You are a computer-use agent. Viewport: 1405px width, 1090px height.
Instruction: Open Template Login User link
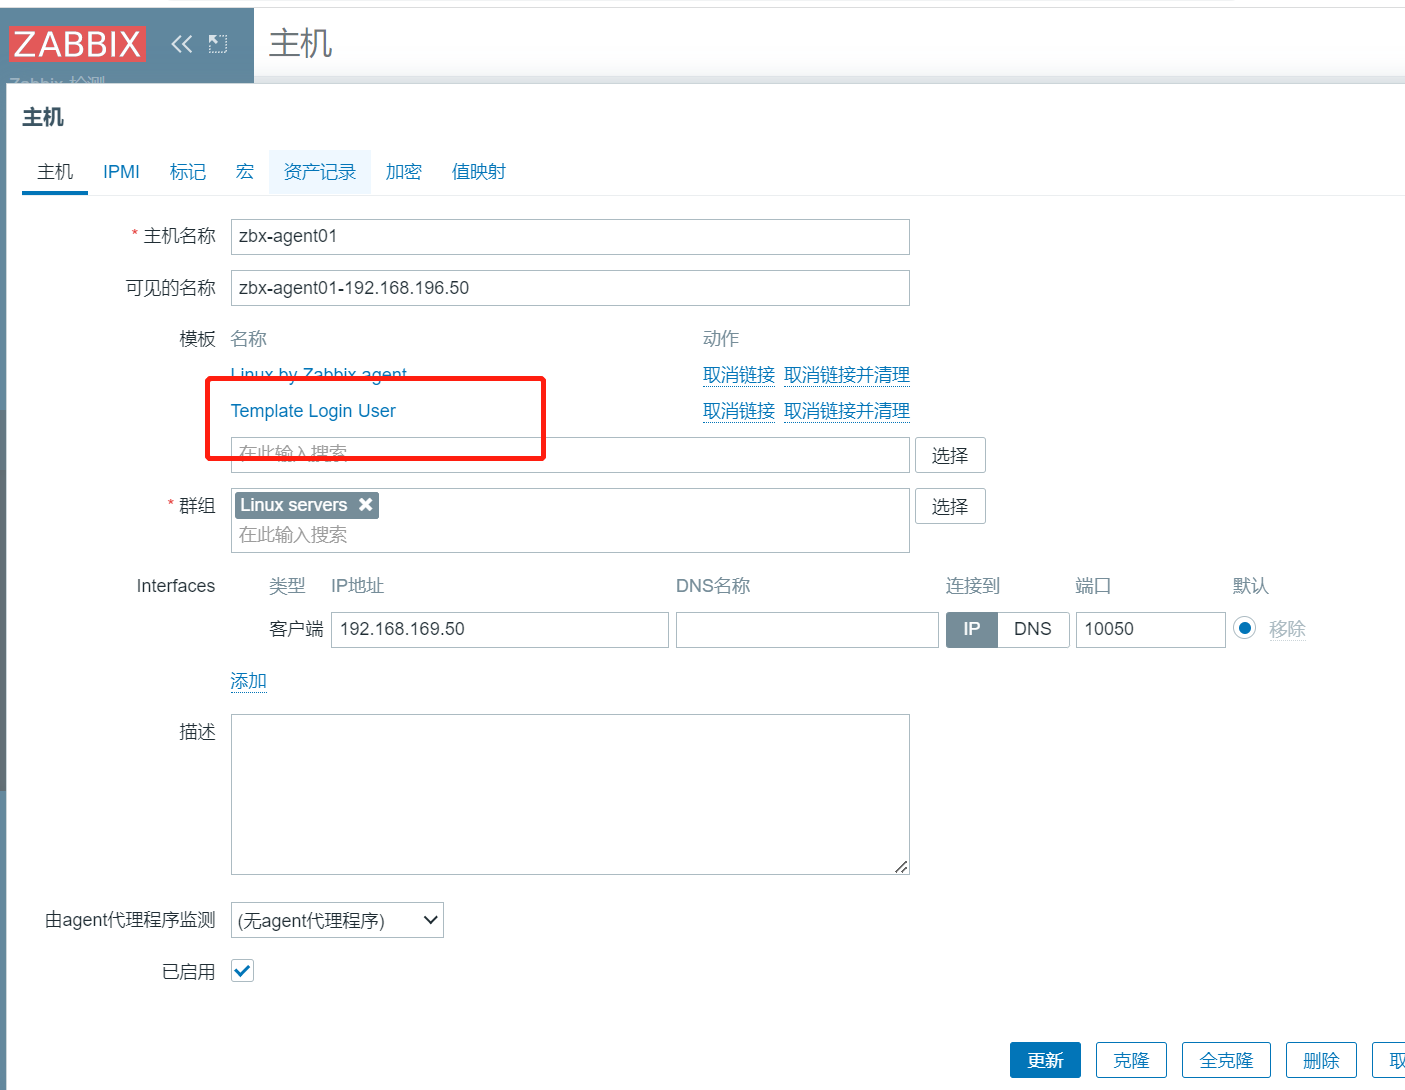coord(313,411)
